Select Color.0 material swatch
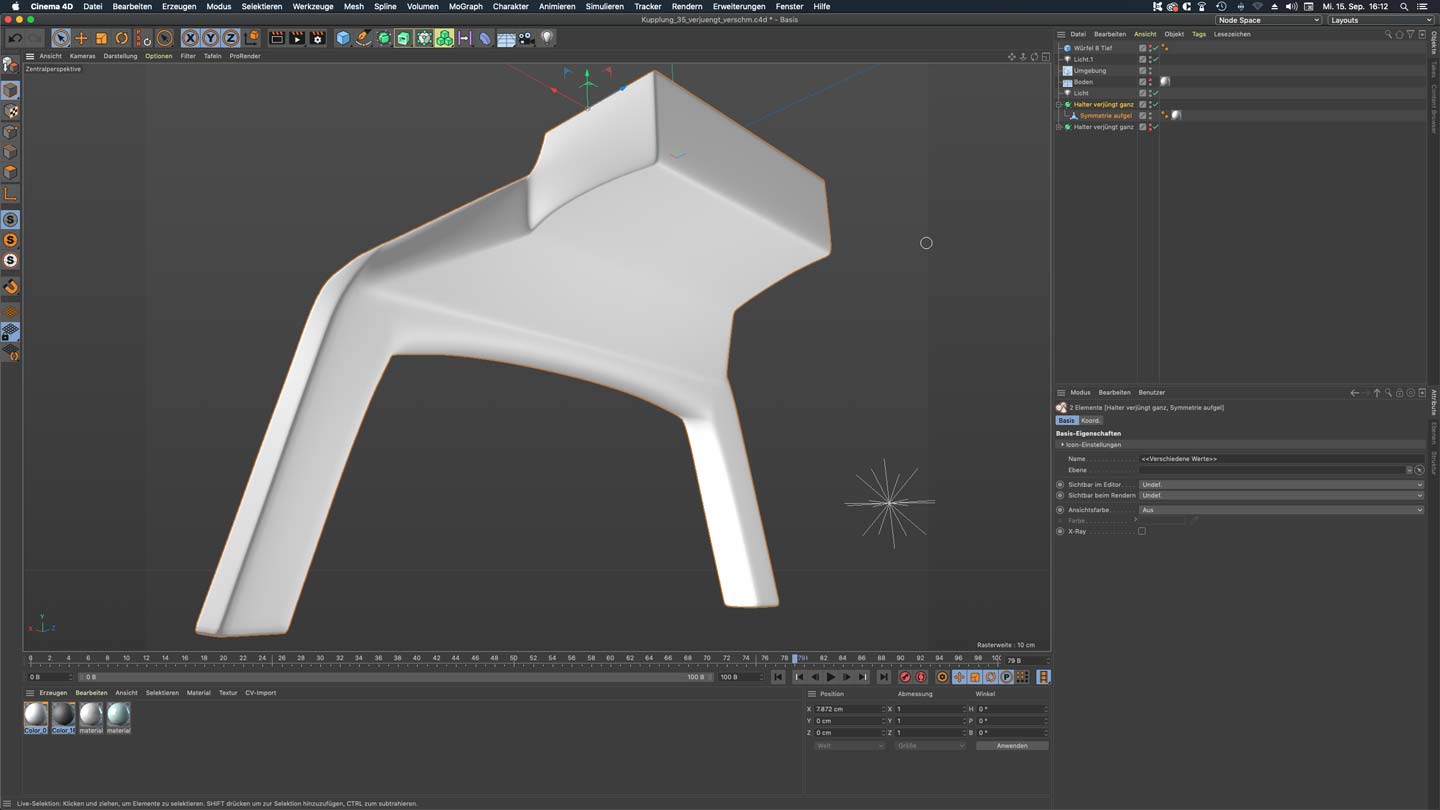This screenshot has height=810, width=1440. point(35,718)
